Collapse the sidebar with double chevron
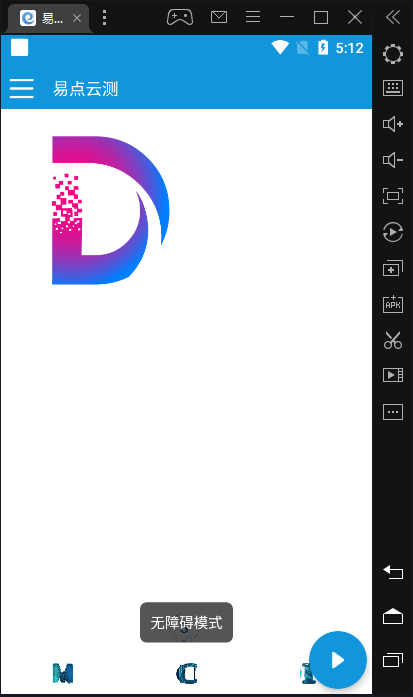Viewport: 413px width, 697px height. [x=393, y=17]
